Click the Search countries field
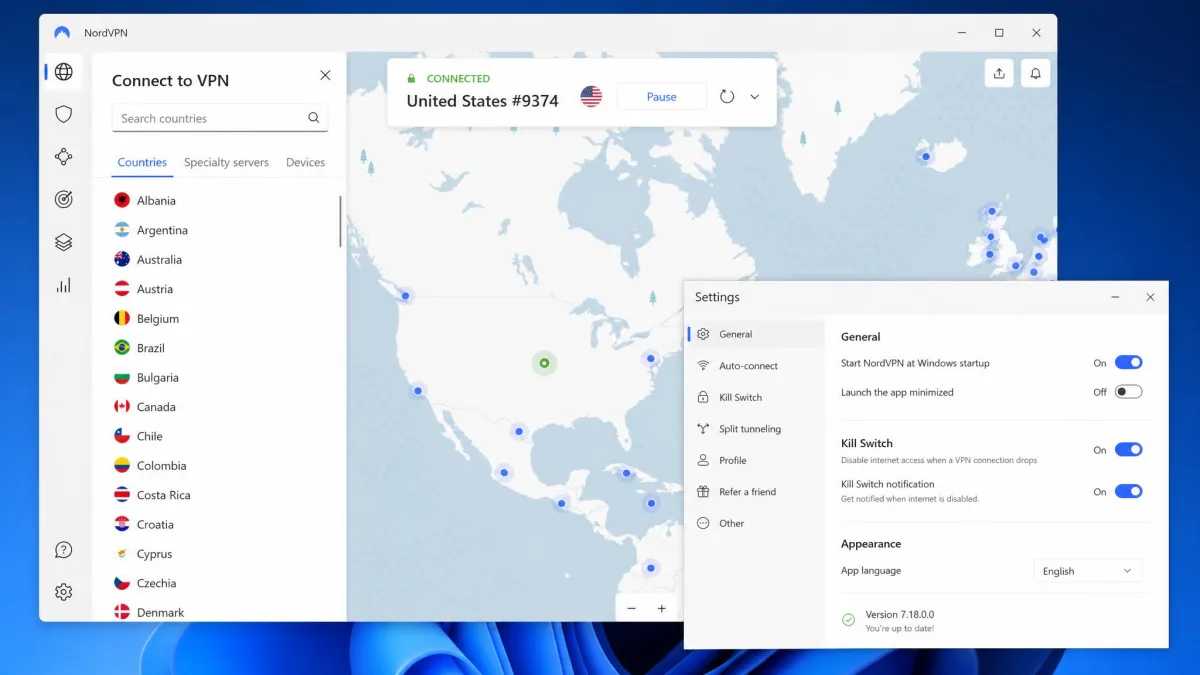The width and height of the screenshot is (1200, 675). (x=220, y=118)
